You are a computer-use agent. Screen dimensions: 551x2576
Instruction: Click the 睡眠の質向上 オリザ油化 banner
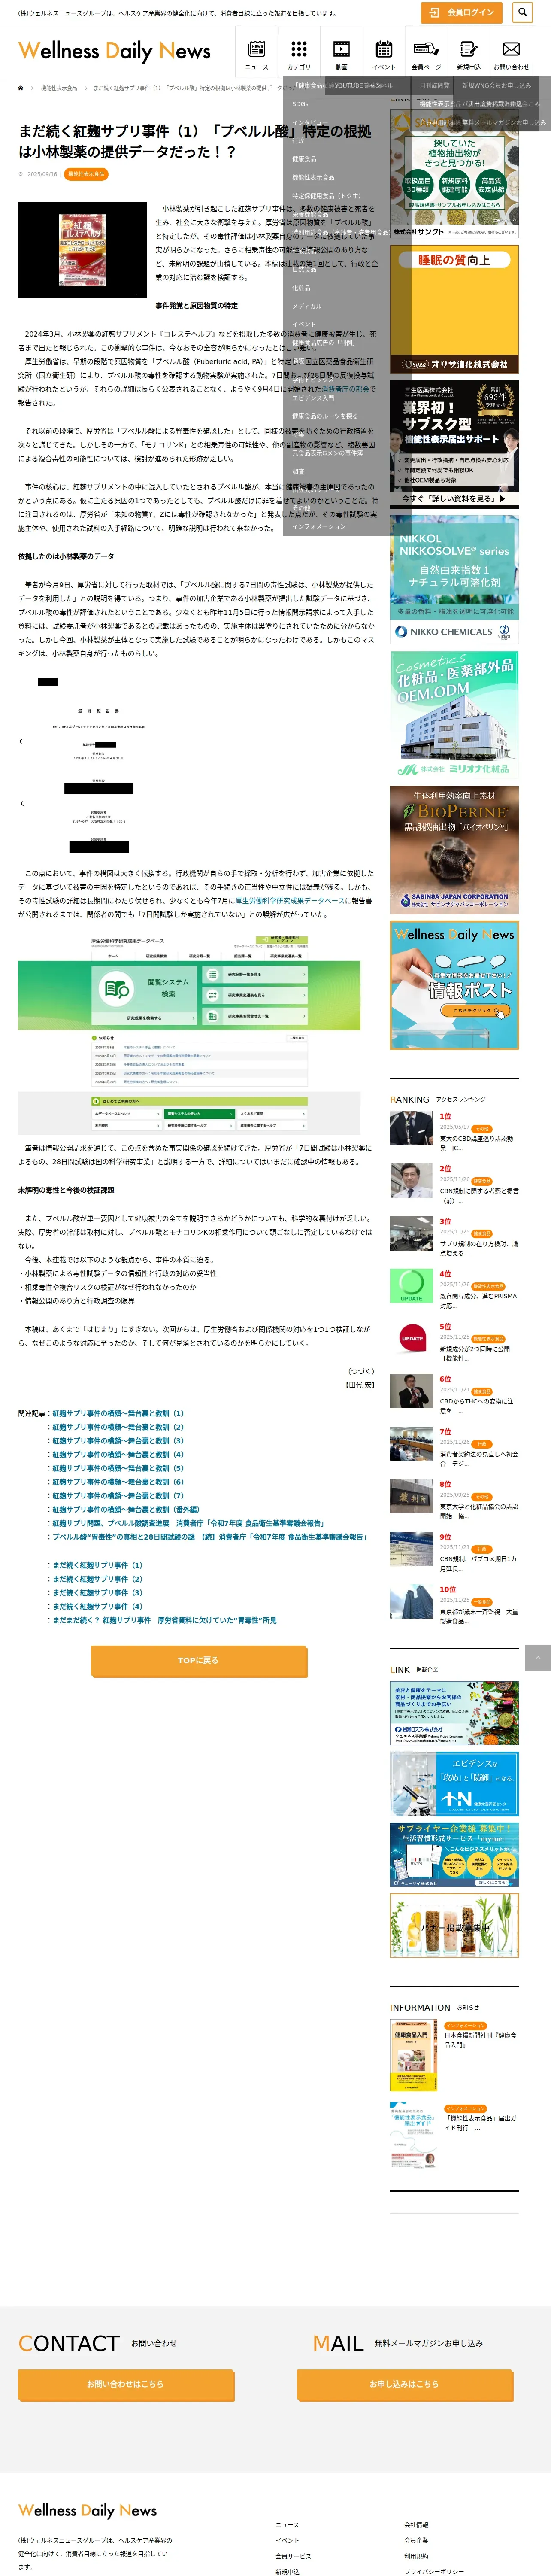(454, 309)
